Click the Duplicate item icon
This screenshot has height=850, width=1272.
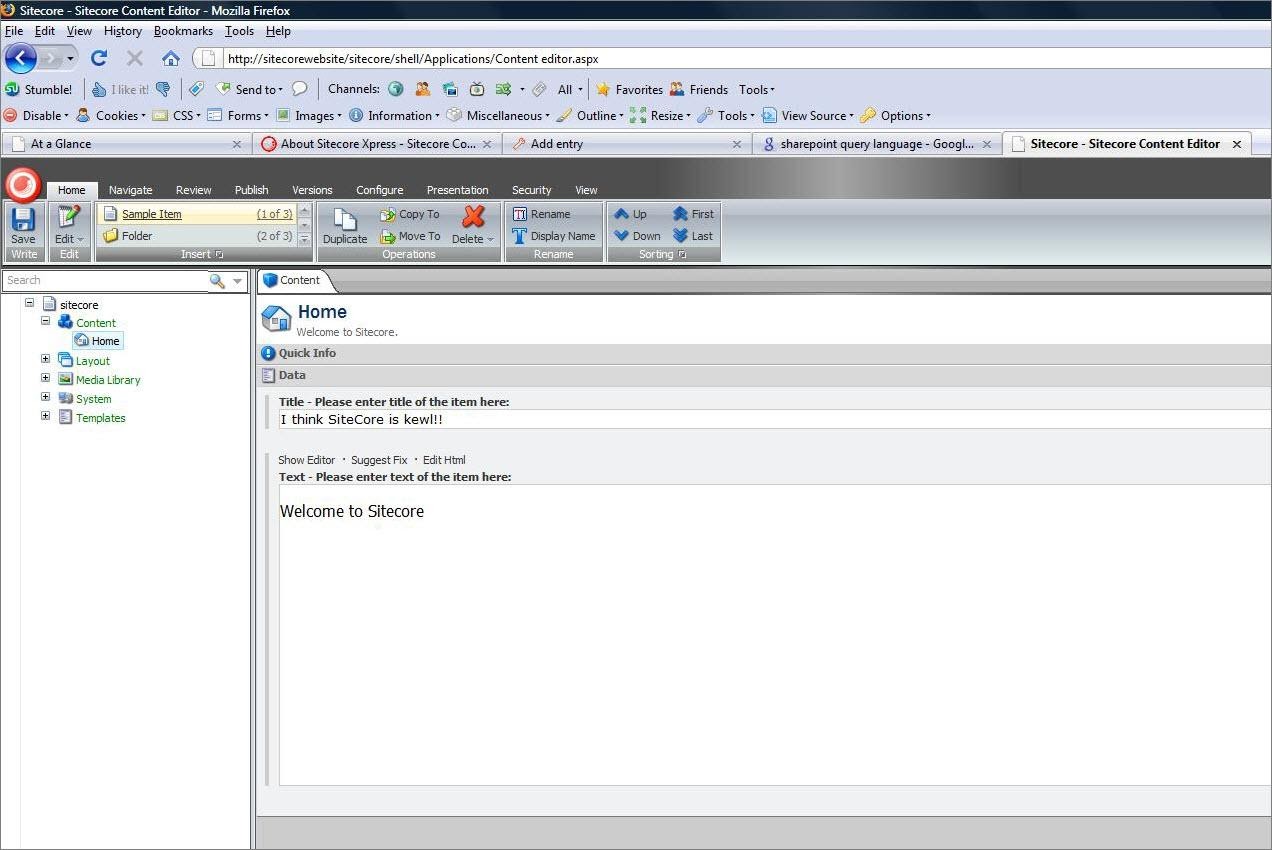(344, 220)
